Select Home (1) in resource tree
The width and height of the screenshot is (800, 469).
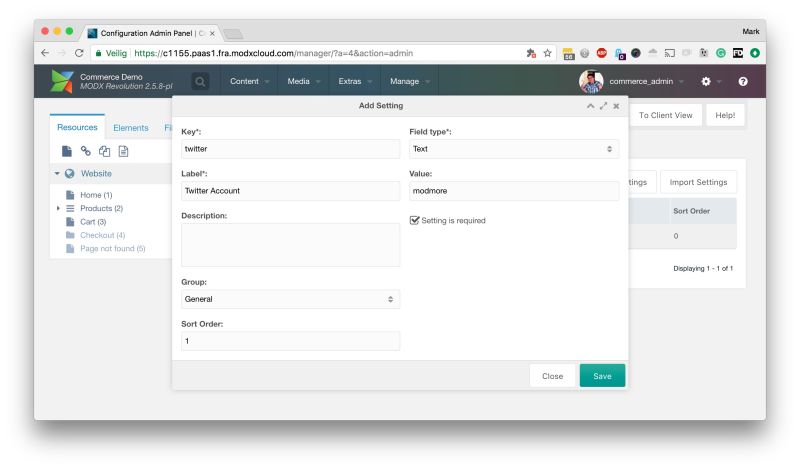96,195
